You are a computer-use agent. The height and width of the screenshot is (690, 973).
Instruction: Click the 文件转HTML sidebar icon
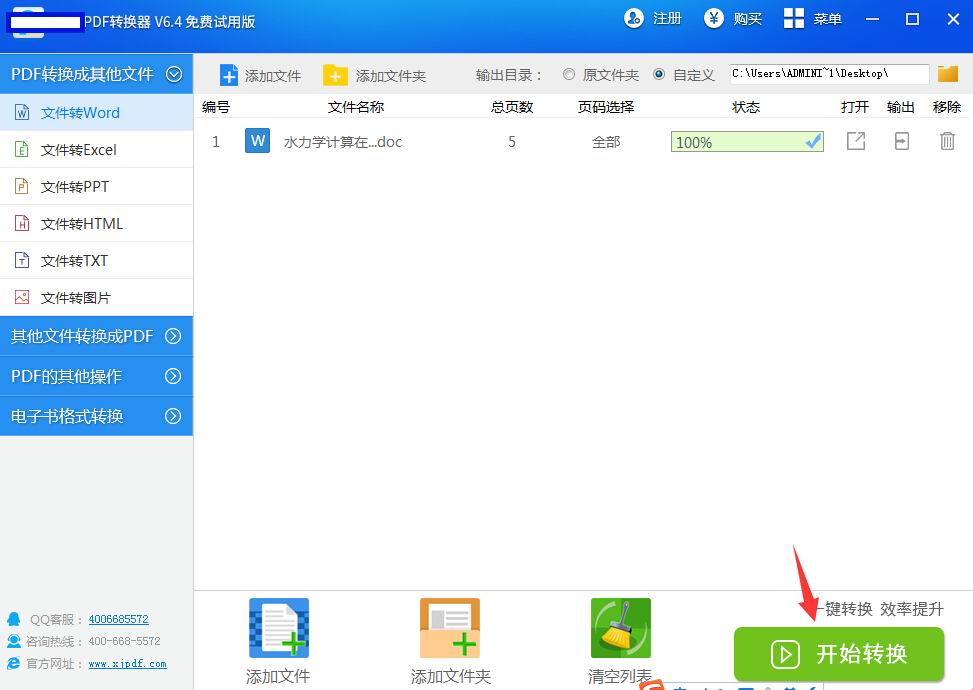point(22,223)
